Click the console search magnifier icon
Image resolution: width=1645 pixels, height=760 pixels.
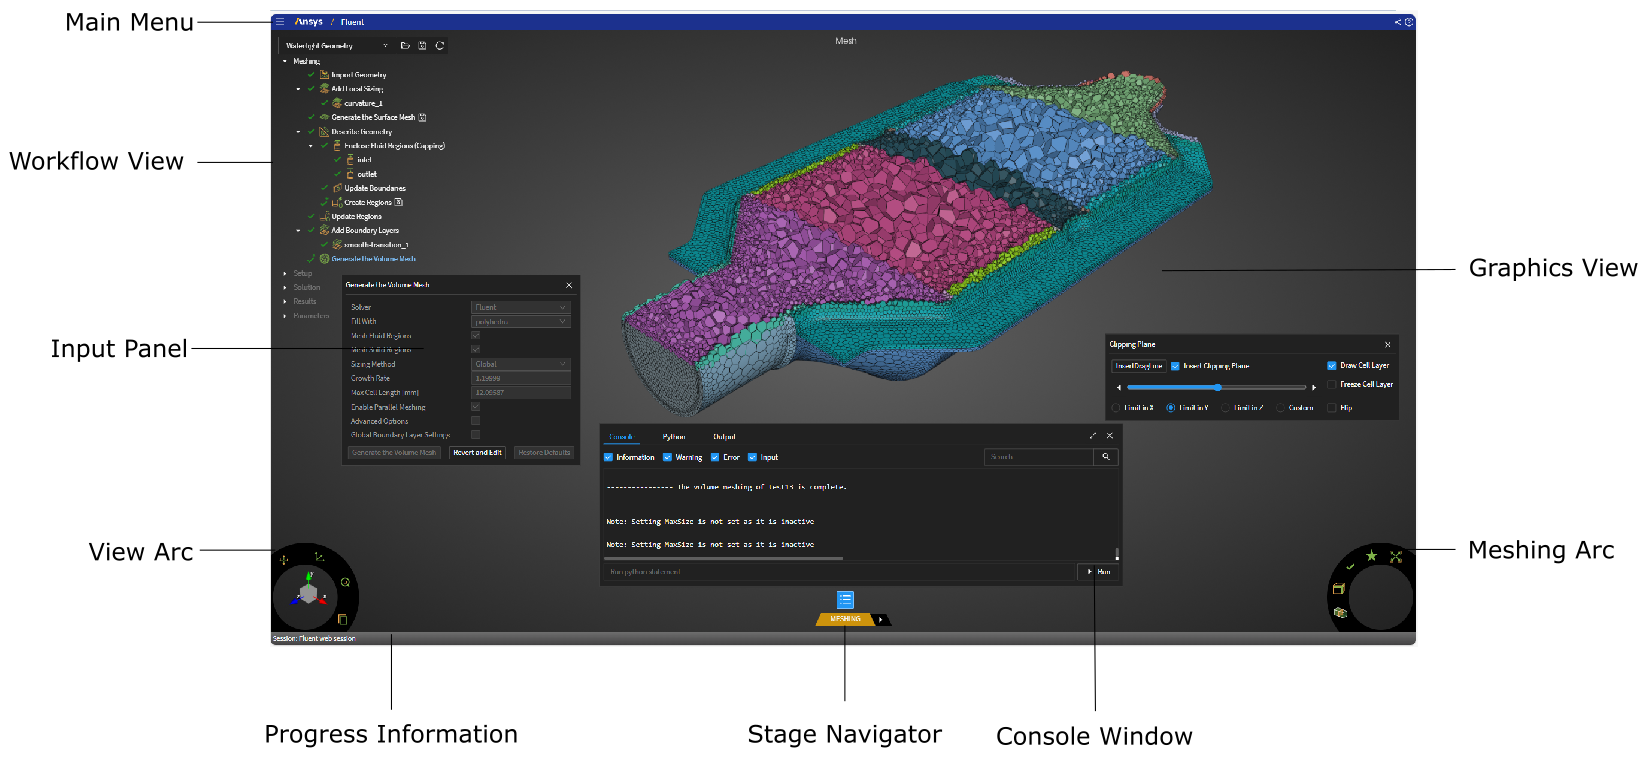point(1106,457)
